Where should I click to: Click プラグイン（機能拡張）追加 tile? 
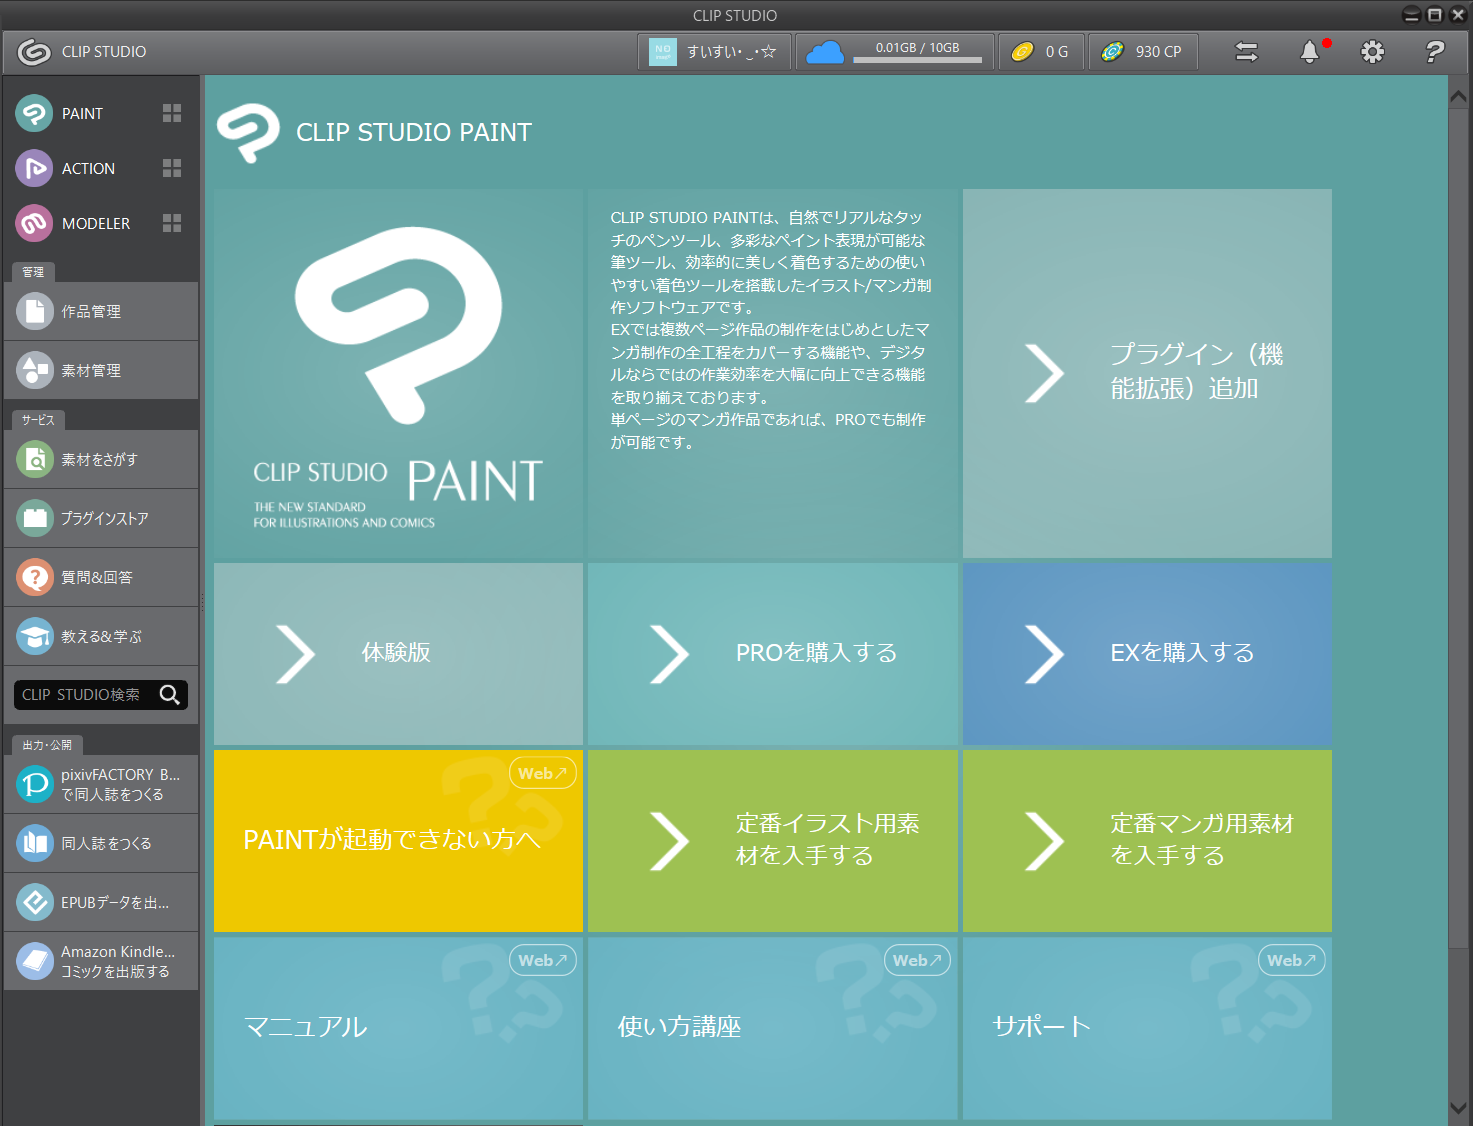[1147, 374]
